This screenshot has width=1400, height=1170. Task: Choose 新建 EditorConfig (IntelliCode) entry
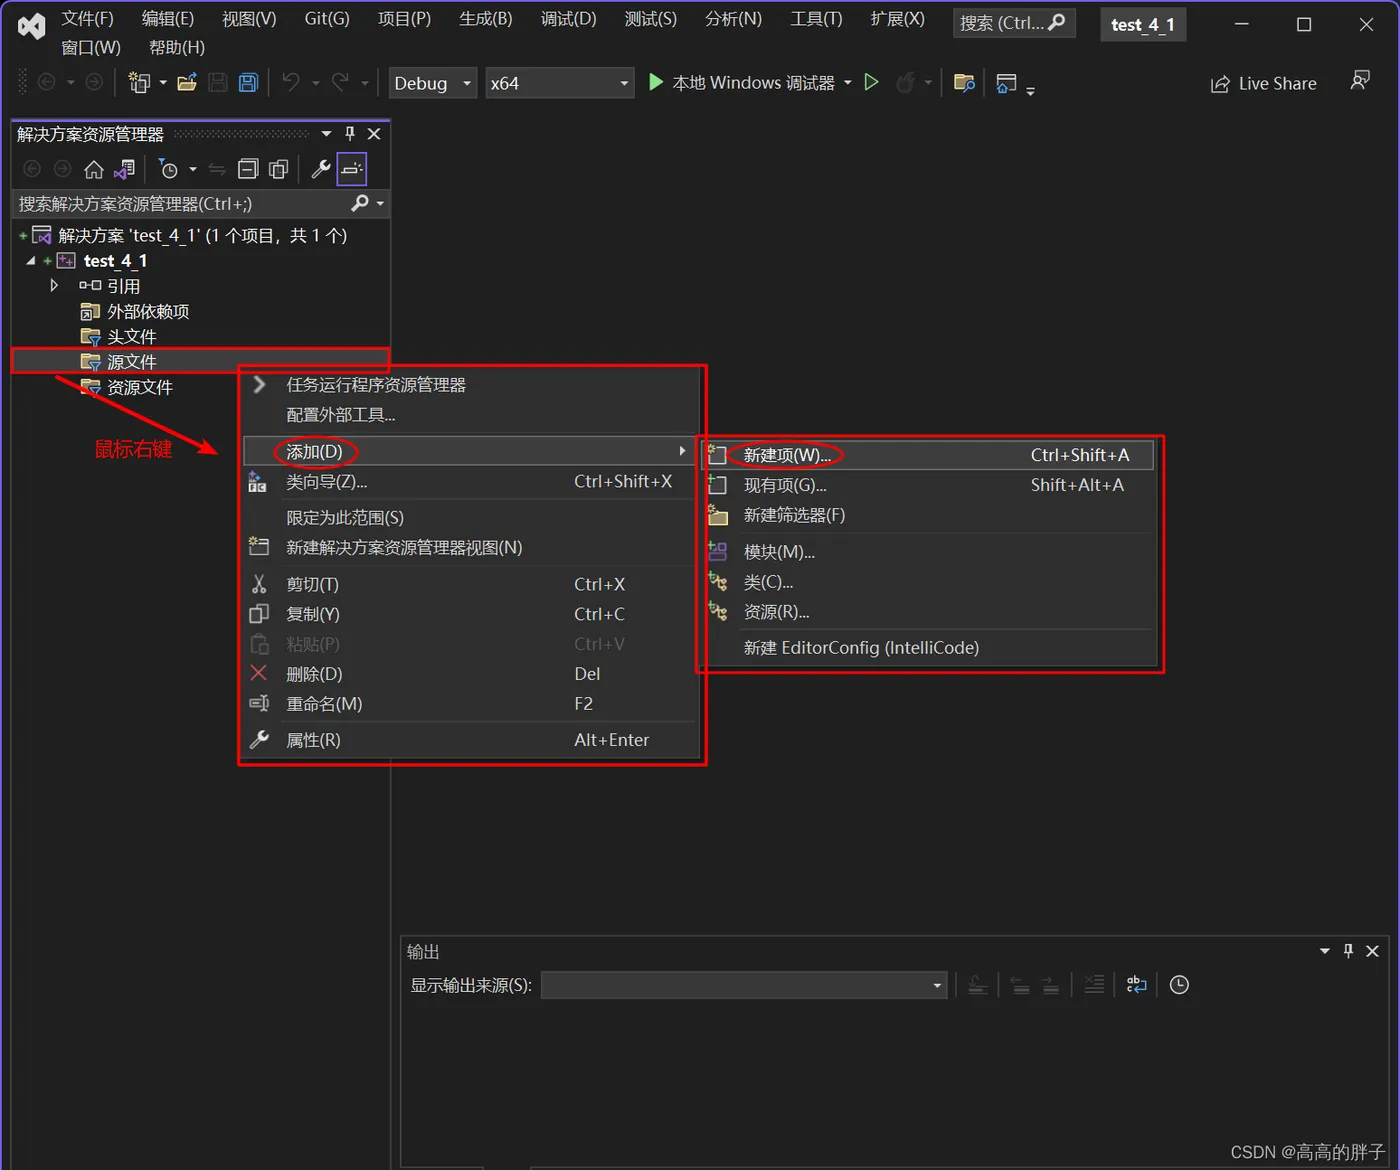click(929, 648)
